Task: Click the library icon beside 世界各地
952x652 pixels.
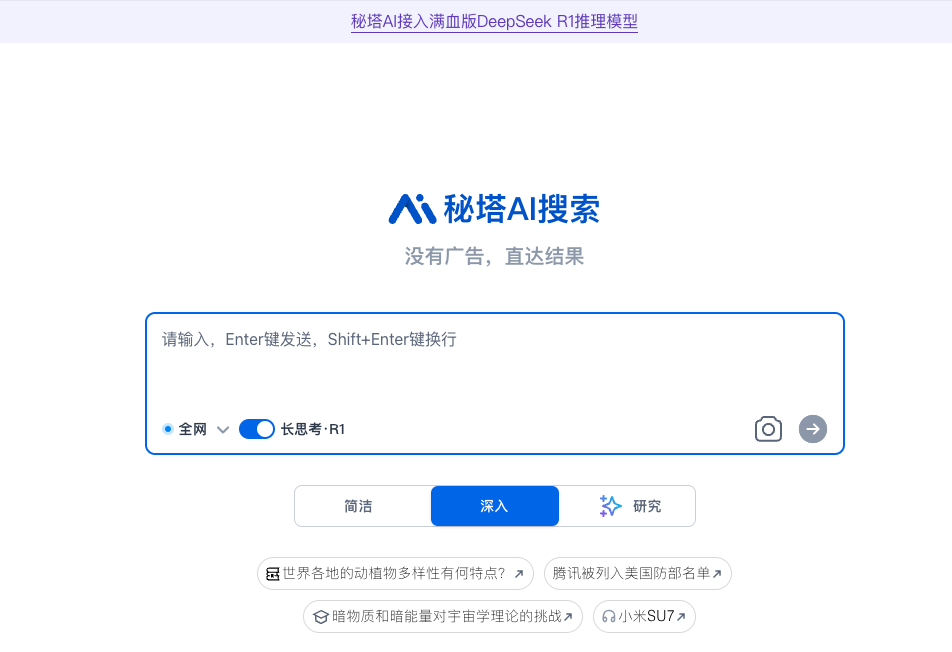Action: (x=273, y=574)
